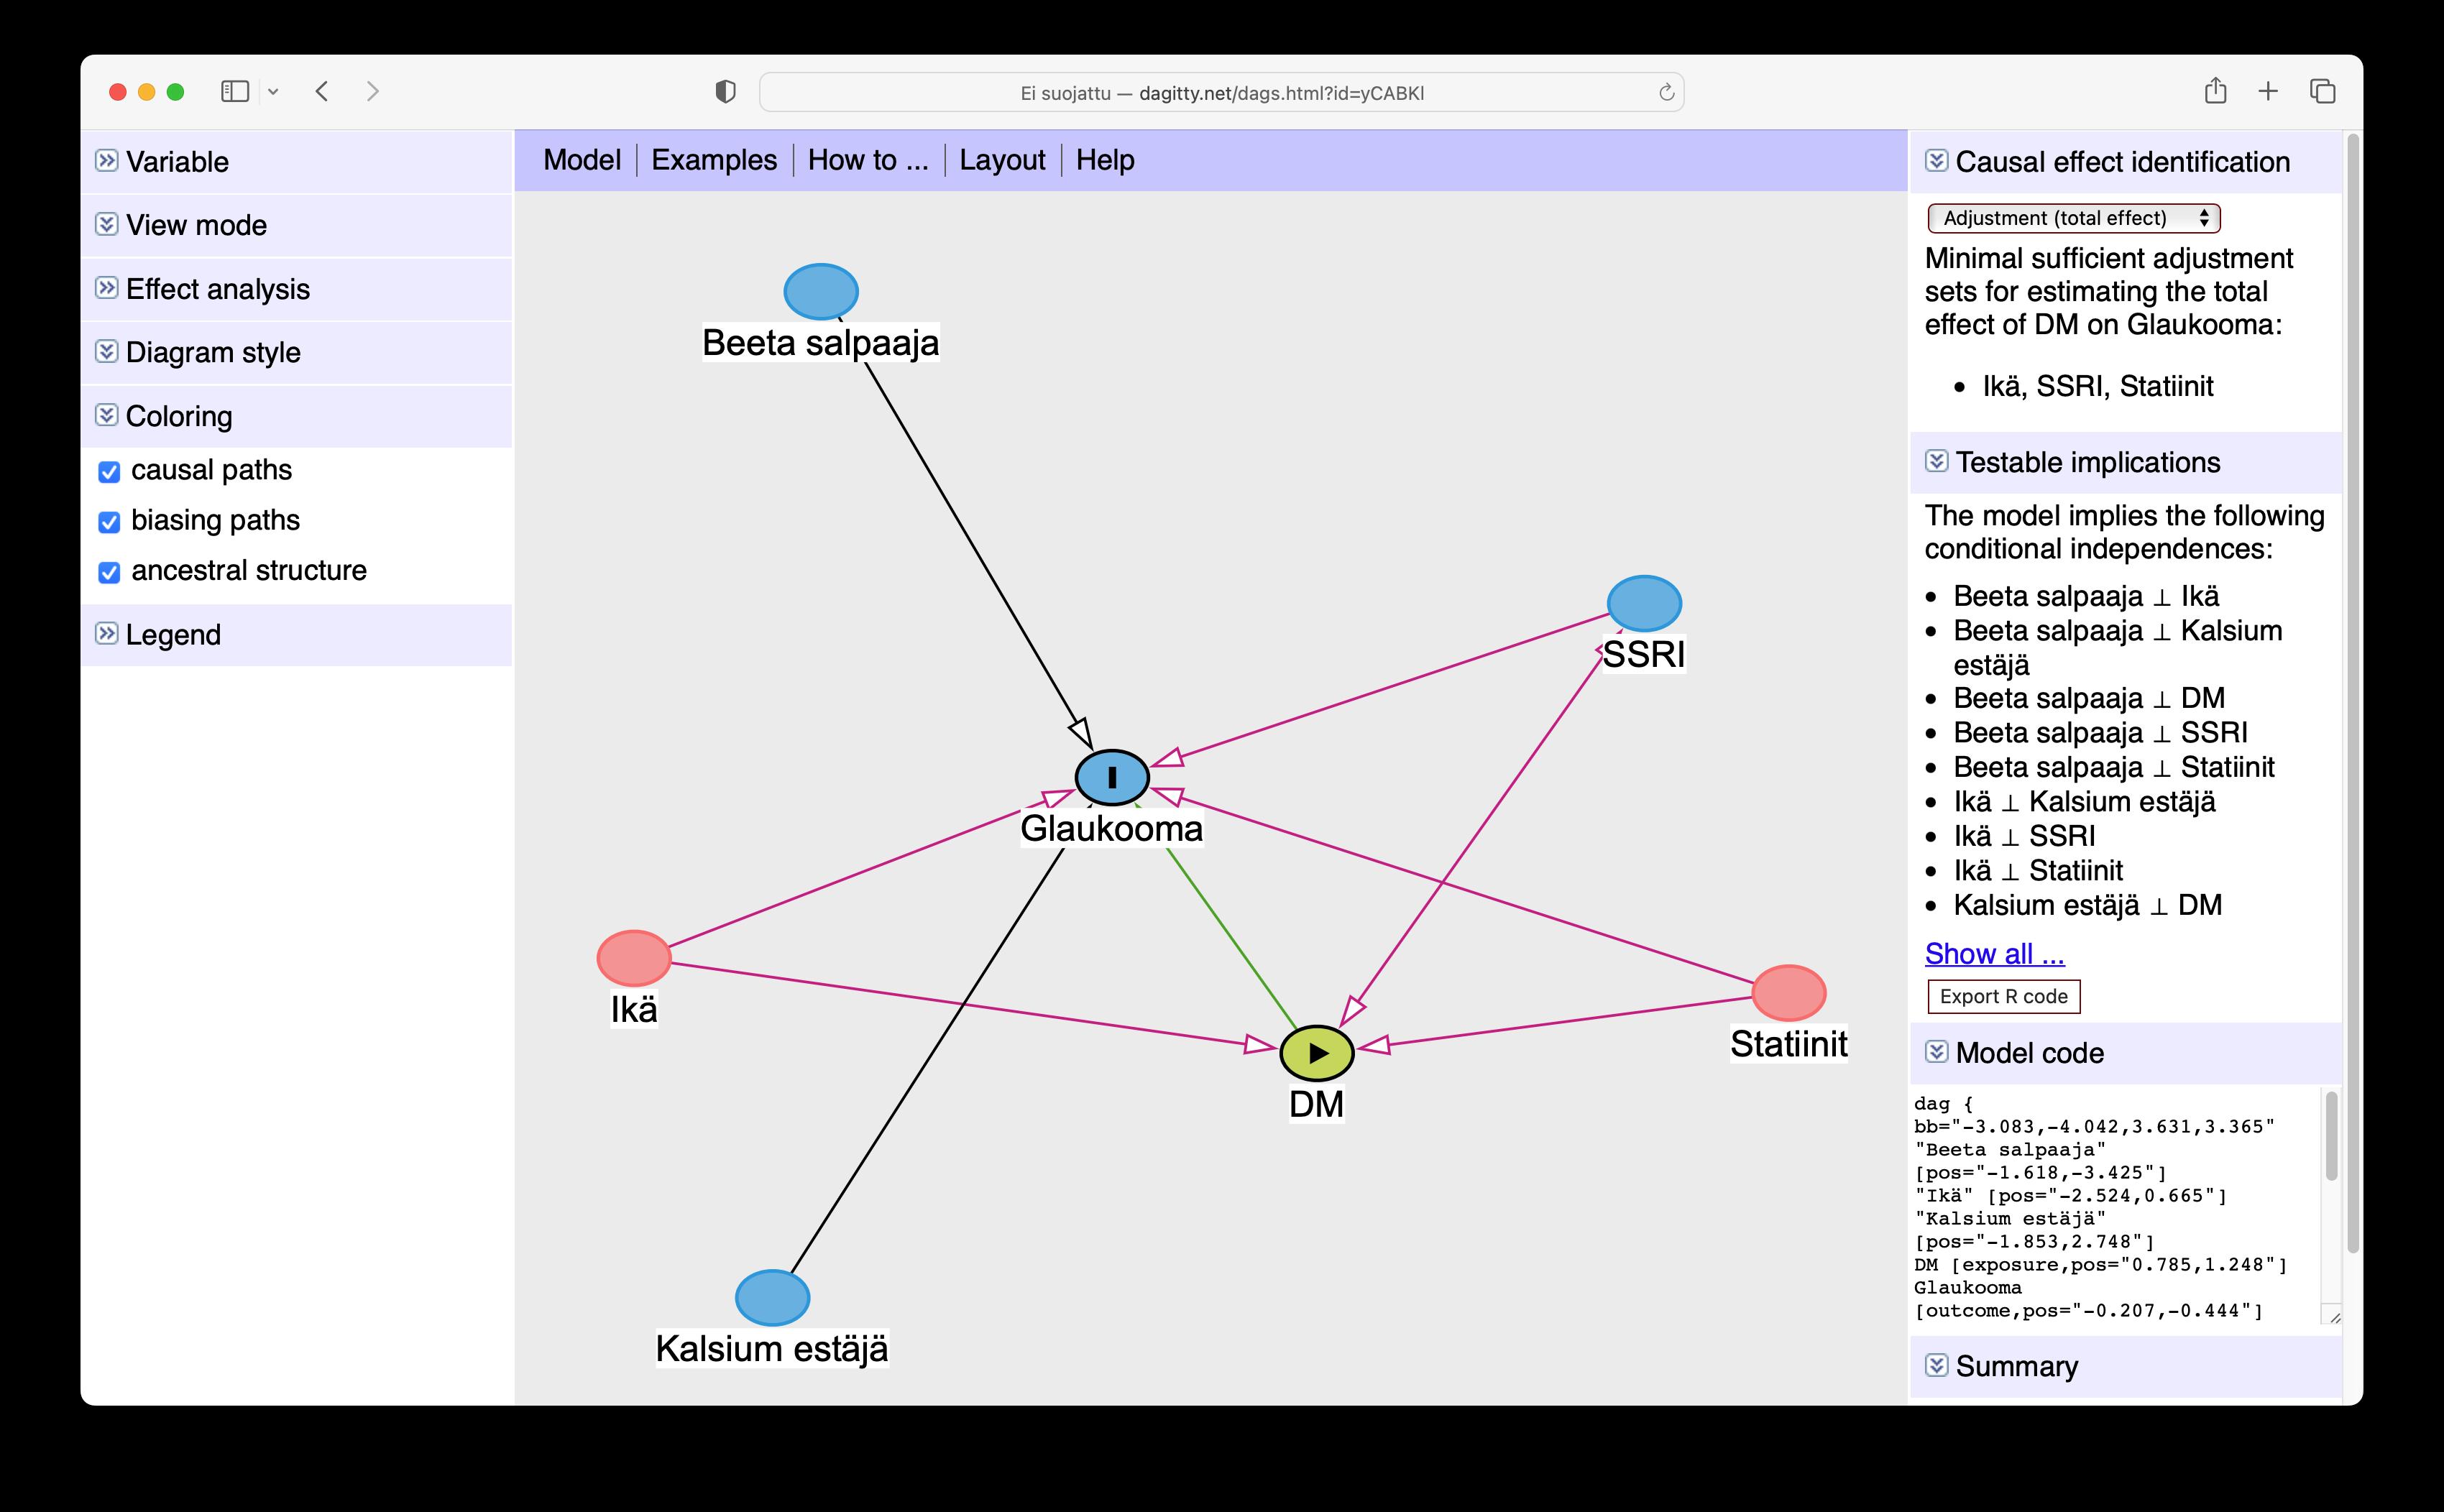Screen dimensions: 2444x1512
Task: Click the Show all ... link
Action: [1994, 954]
